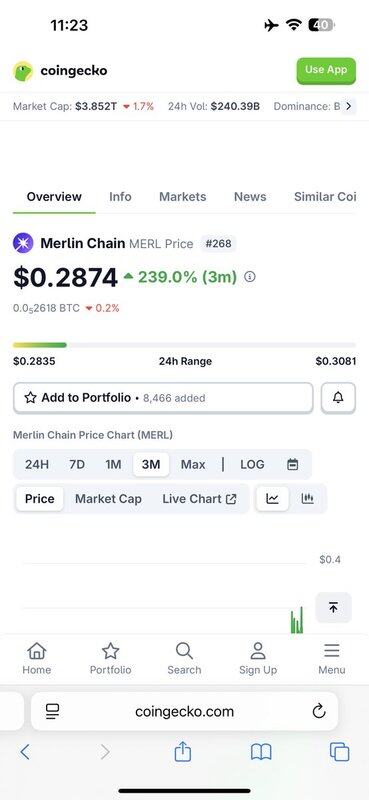Tap the 24h Range progress bar
Screen dimensions: 369x800
[184, 345]
